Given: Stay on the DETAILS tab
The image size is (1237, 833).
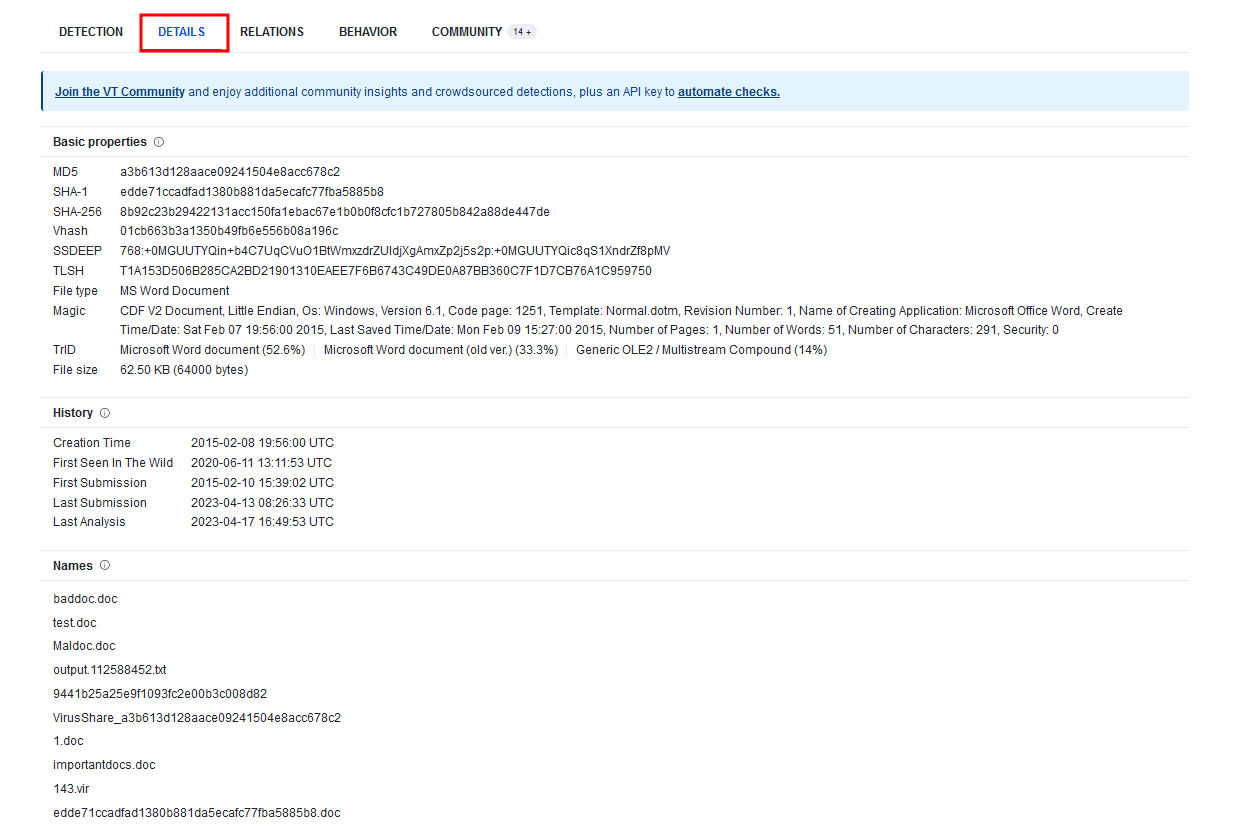Looking at the screenshot, I should click(183, 31).
